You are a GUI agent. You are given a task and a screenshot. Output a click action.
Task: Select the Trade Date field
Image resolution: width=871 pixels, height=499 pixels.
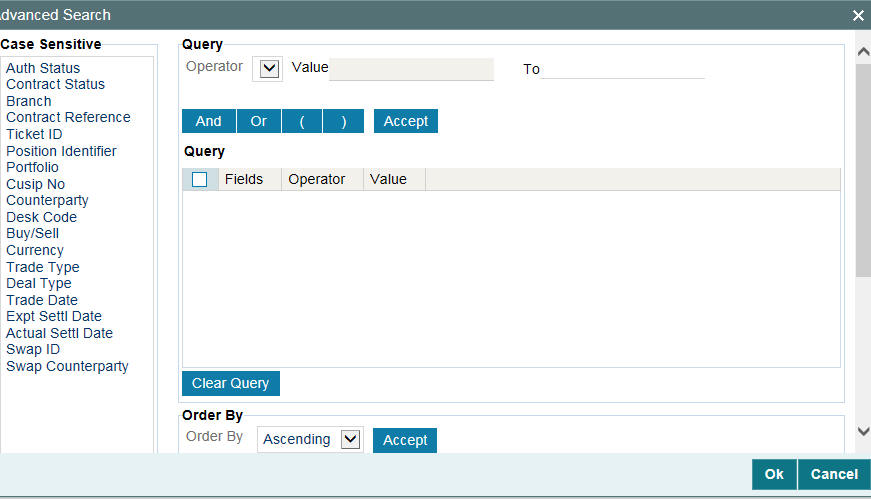point(42,300)
